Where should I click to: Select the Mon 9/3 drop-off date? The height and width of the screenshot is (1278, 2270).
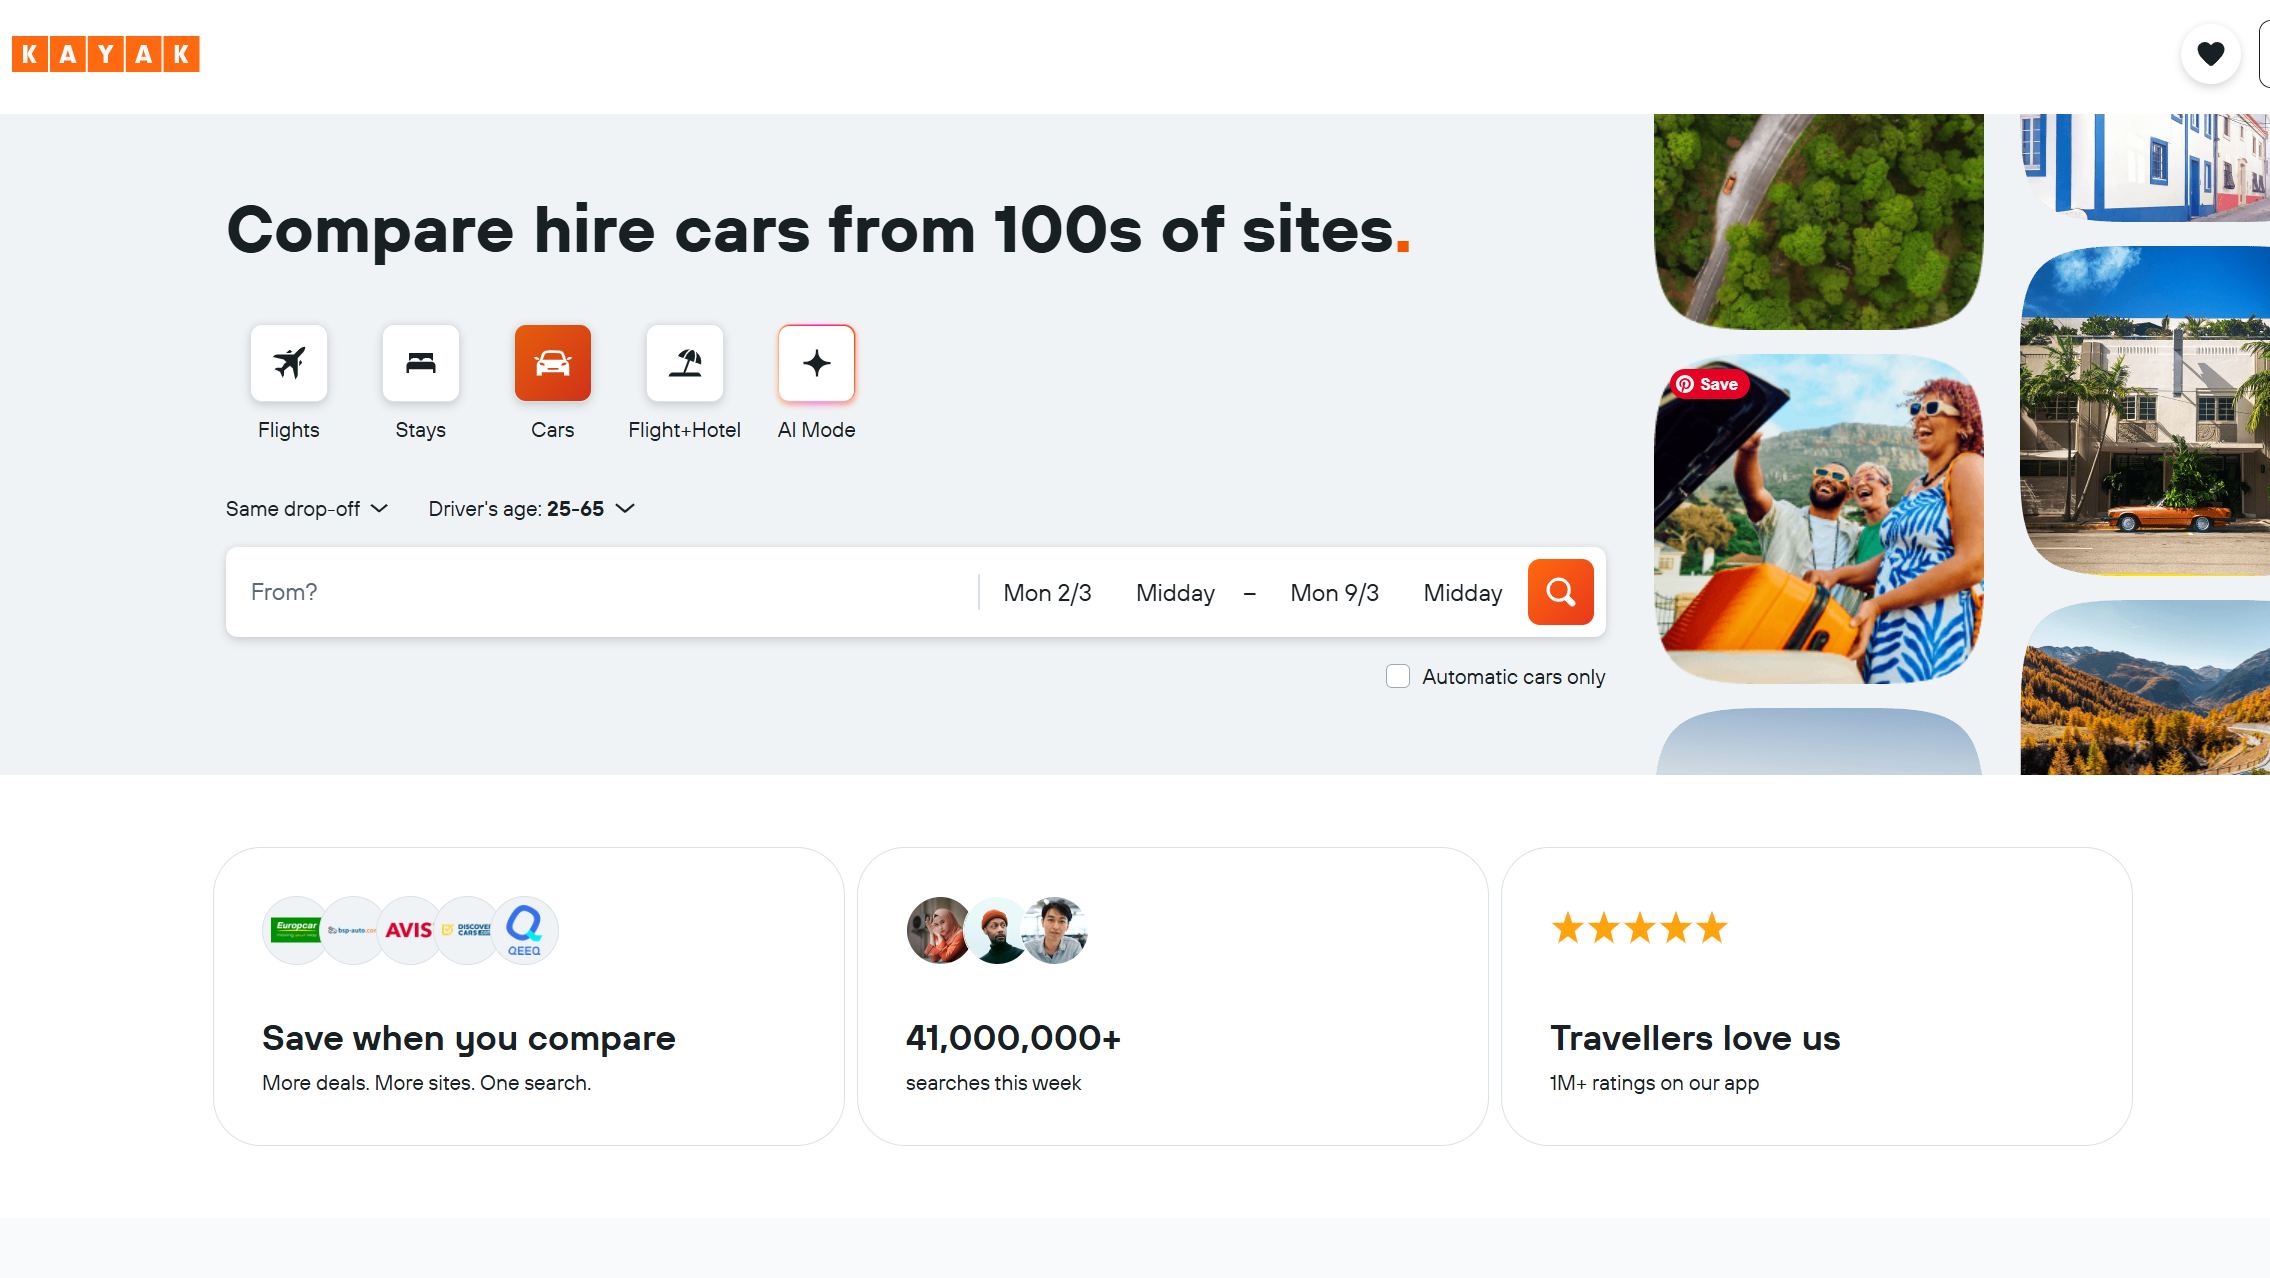pyautogui.click(x=1334, y=592)
